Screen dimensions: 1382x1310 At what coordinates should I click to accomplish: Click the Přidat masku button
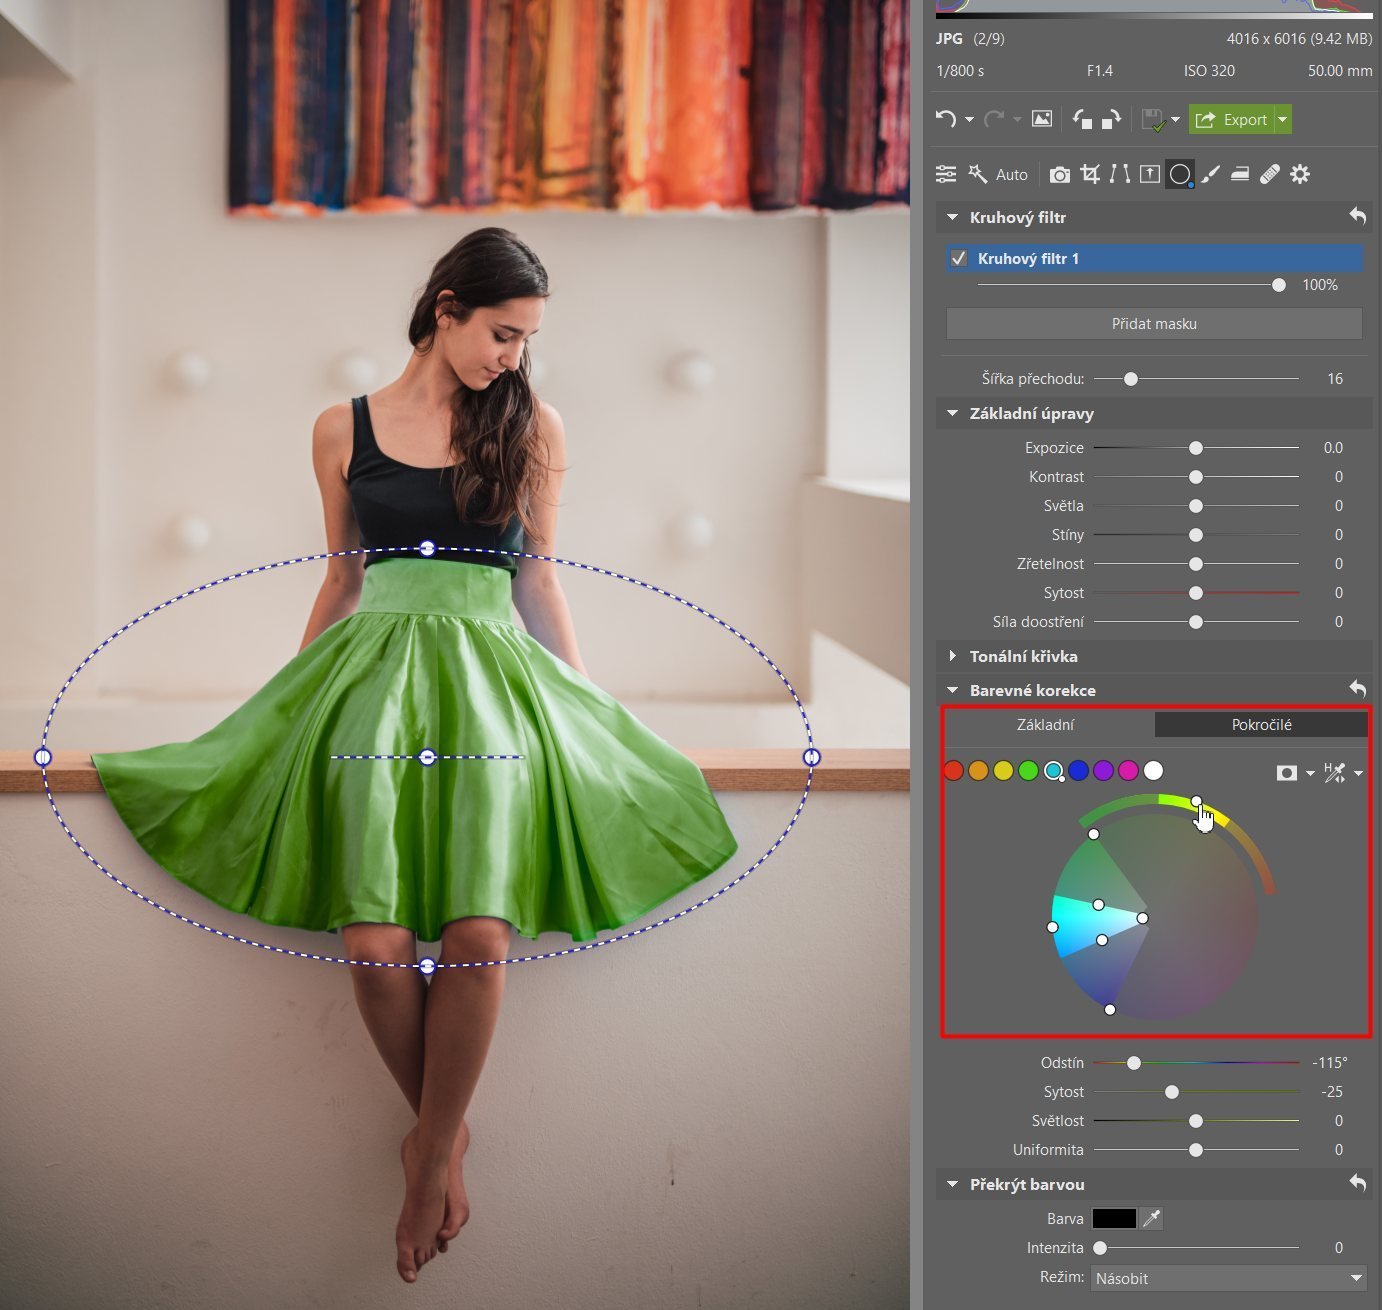click(1154, 323)
